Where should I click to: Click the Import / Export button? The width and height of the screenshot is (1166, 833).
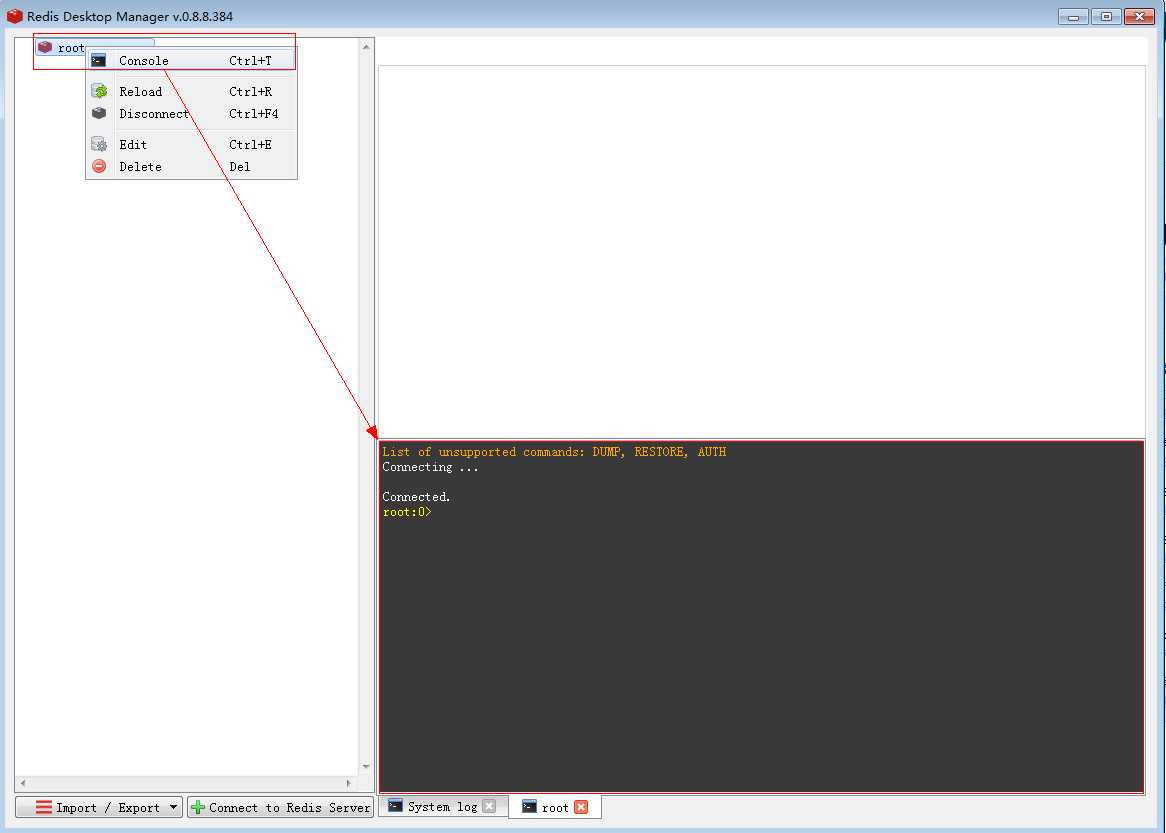tap(99, 807)
